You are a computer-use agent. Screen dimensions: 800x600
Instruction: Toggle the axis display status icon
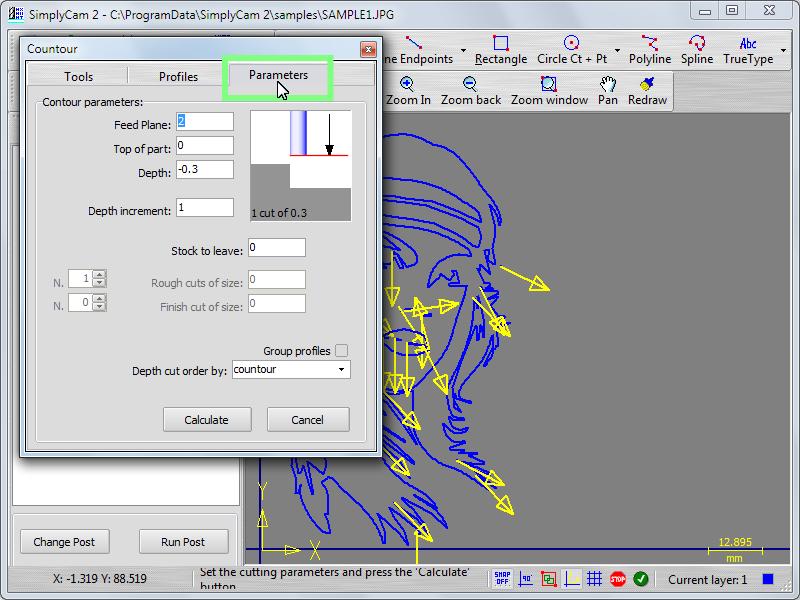(x=571, y=579)
